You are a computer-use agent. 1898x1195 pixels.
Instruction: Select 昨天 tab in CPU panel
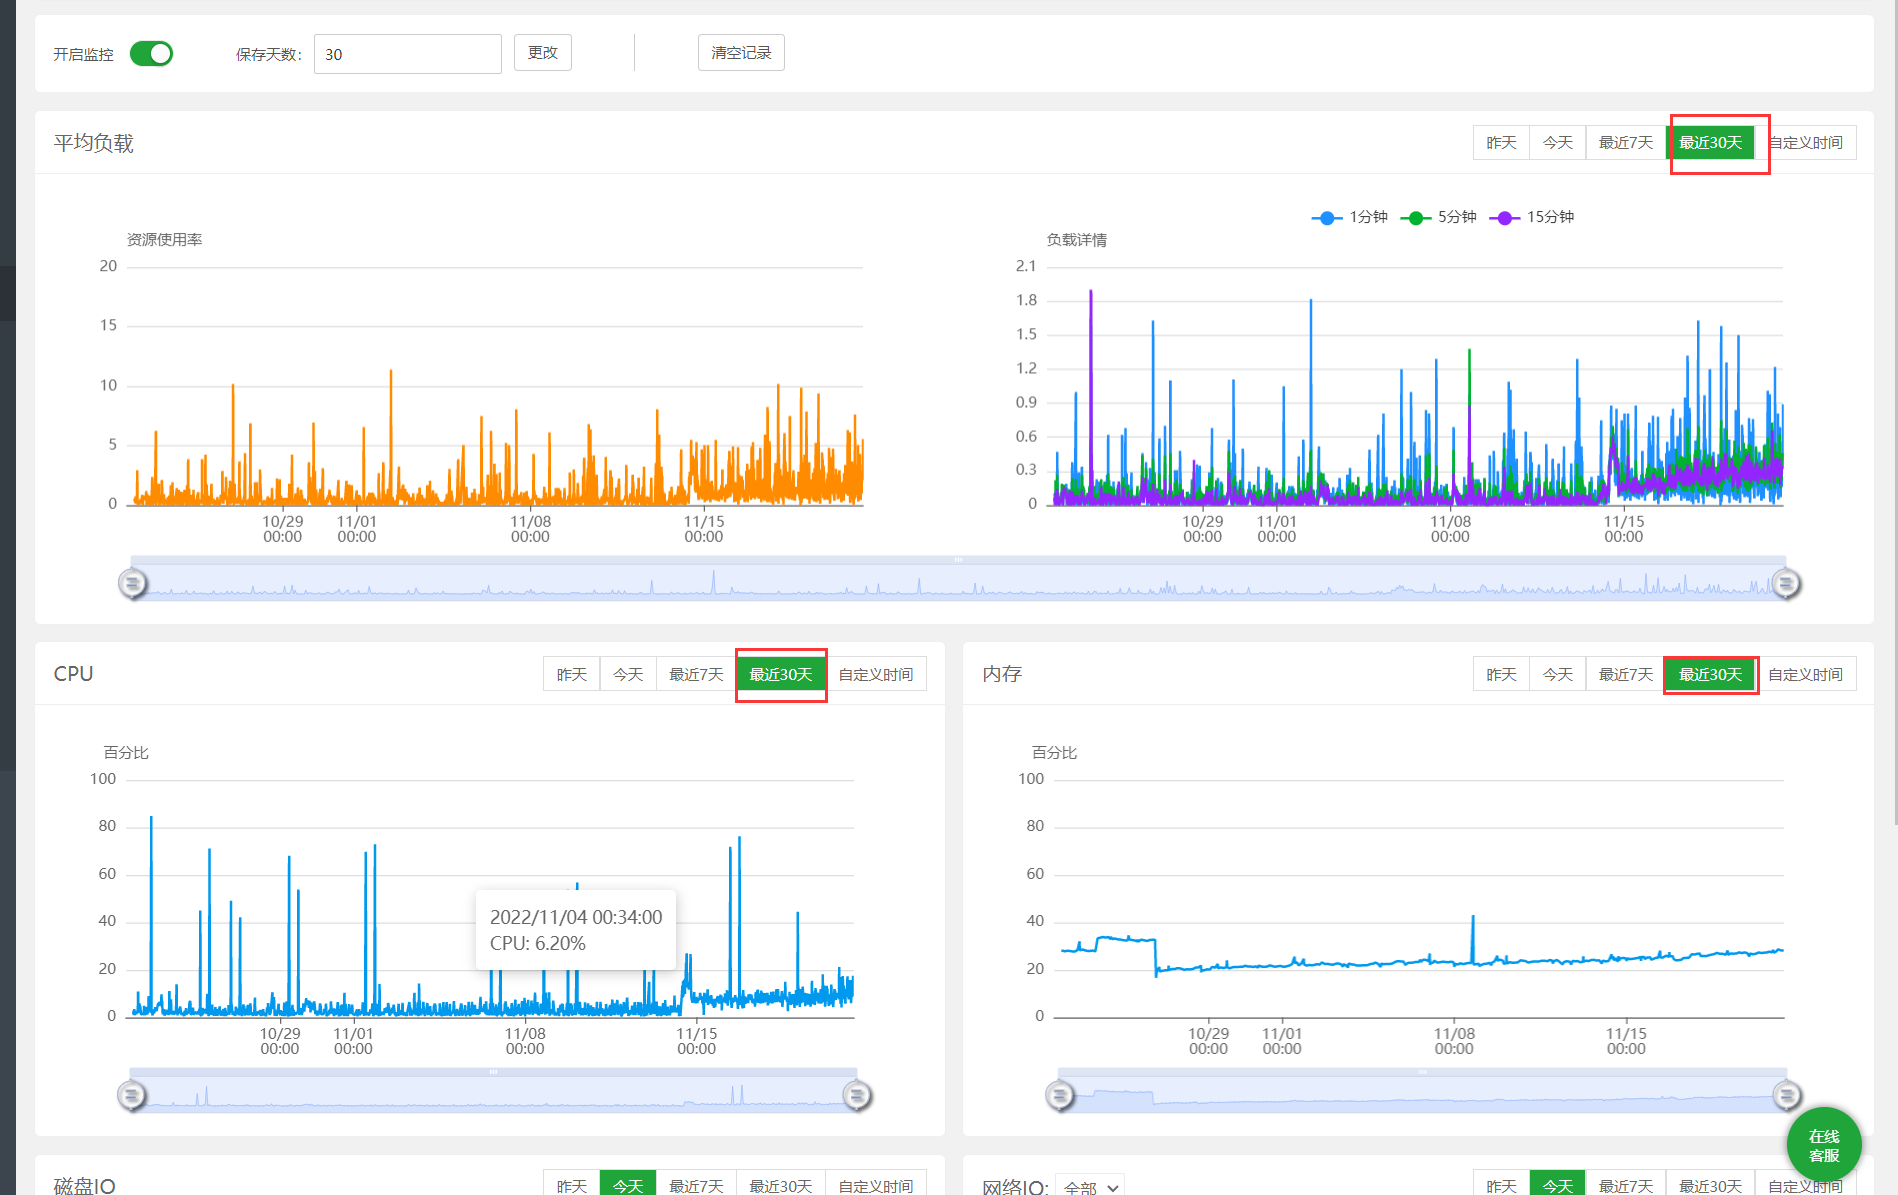[572, 675]
